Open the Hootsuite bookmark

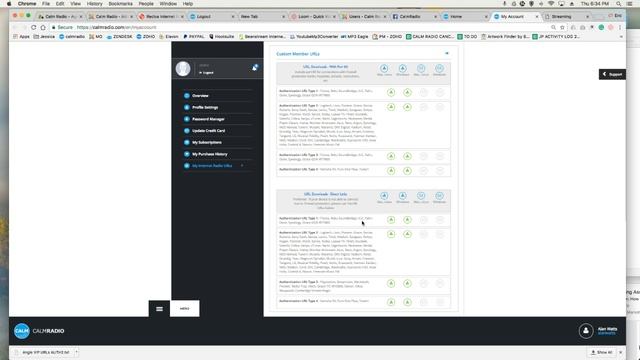click(x=222, y=37)
